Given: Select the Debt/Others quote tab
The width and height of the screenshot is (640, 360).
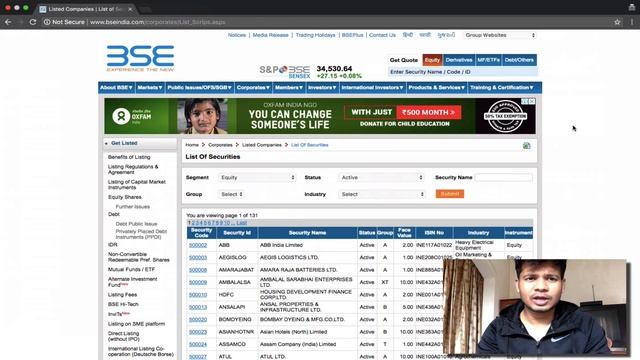Looking at the screenshot, I should tap(519, 60).
